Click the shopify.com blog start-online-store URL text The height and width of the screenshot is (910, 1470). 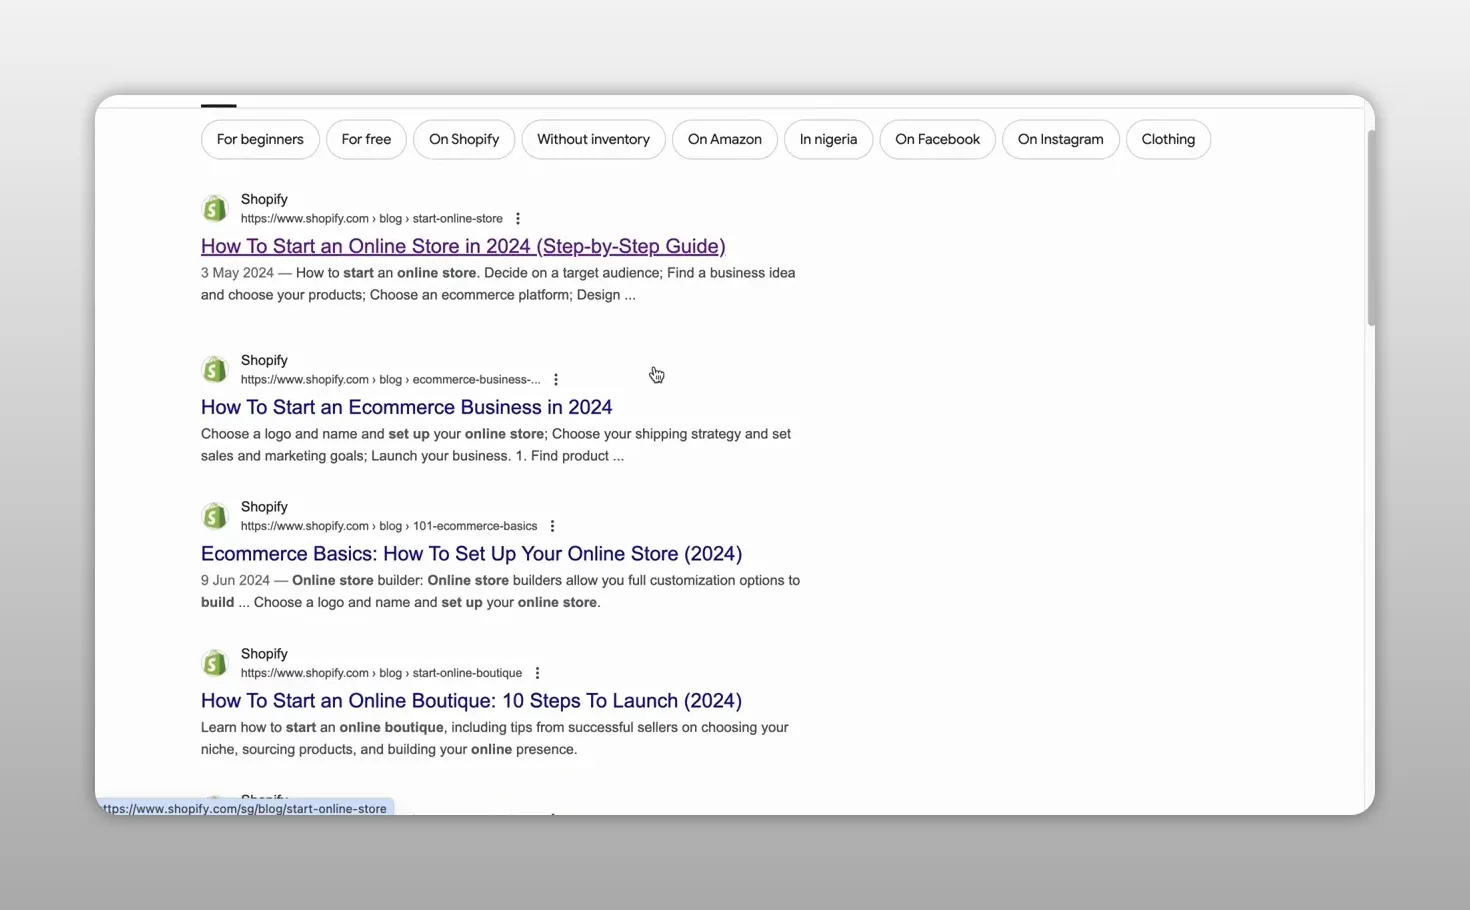pyautogui.click(x=372, y=218)
